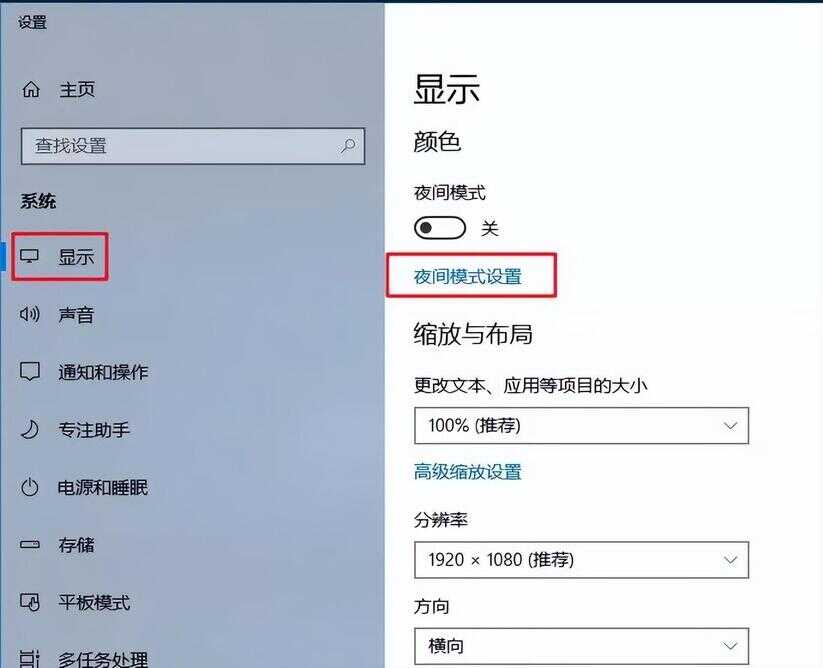Click the home icon beside 主页
Screen dimensions: 823x668
[x=31, y=89]
